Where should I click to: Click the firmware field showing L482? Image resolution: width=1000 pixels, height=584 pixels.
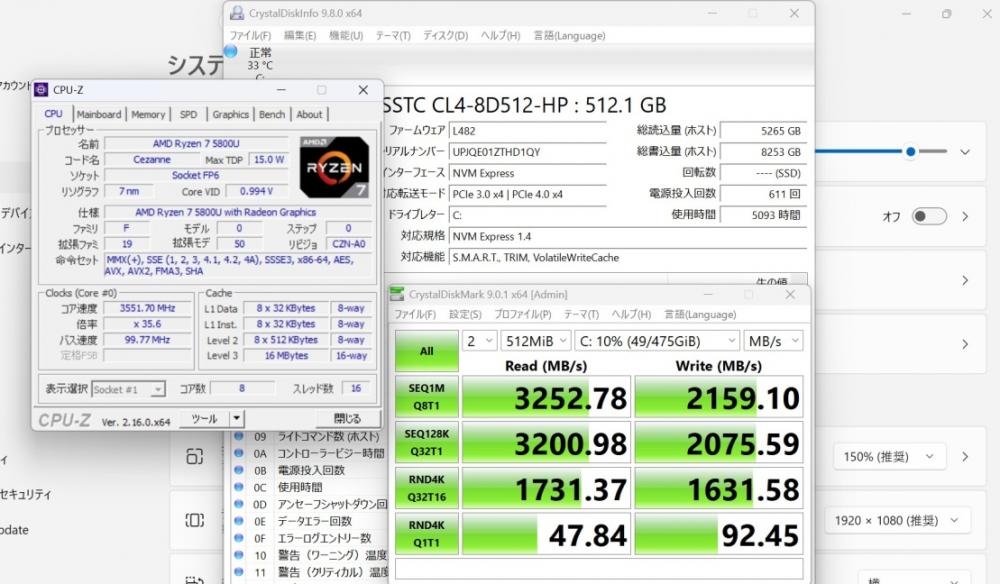pyautogui.click(x=527, y=131)
